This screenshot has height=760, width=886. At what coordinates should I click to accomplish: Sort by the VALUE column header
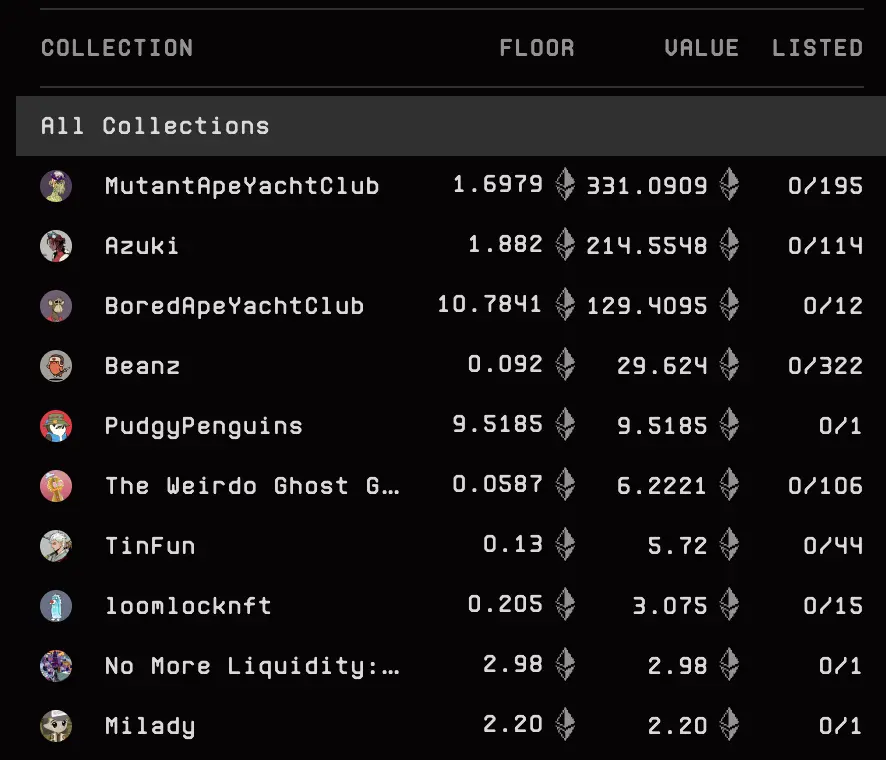(x=701, y=48)
